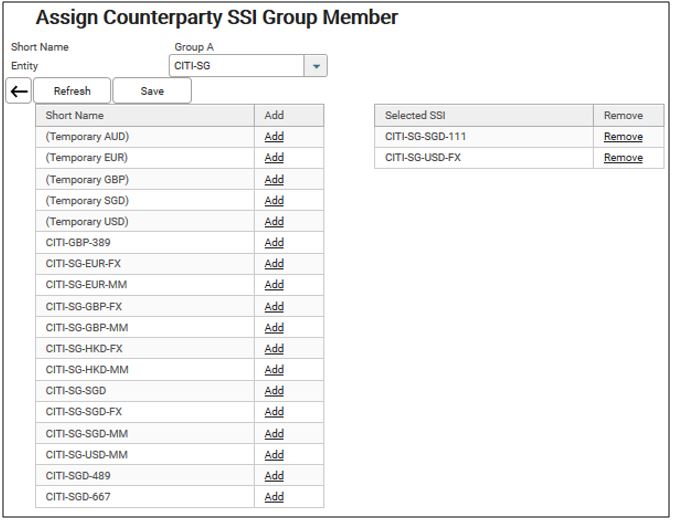The width and height of the screenshot is (674, 520).
Task: Add CITI-SG-GBP-MM to the group
Action: coord(274,328)
